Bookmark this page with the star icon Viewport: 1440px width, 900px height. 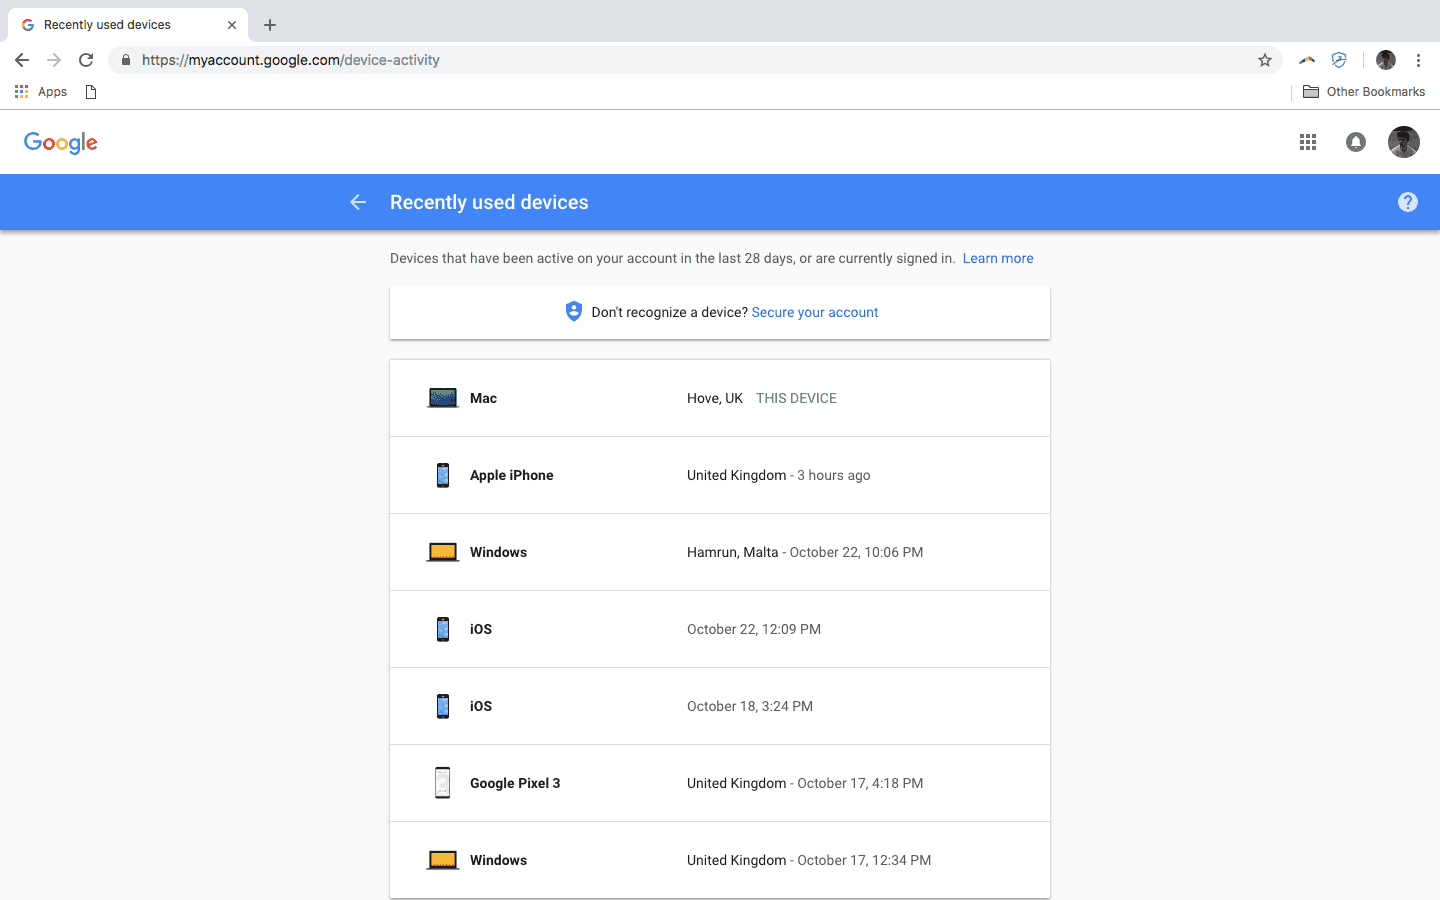coord(1265,60)
